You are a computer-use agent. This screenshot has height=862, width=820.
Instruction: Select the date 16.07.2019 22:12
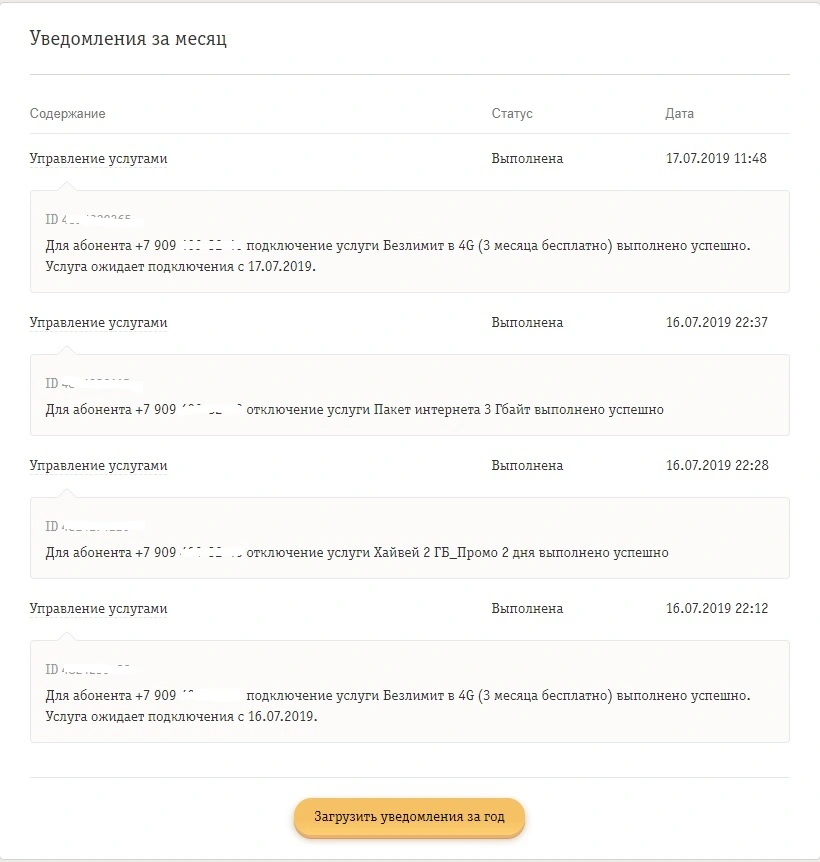click(717, 608)
